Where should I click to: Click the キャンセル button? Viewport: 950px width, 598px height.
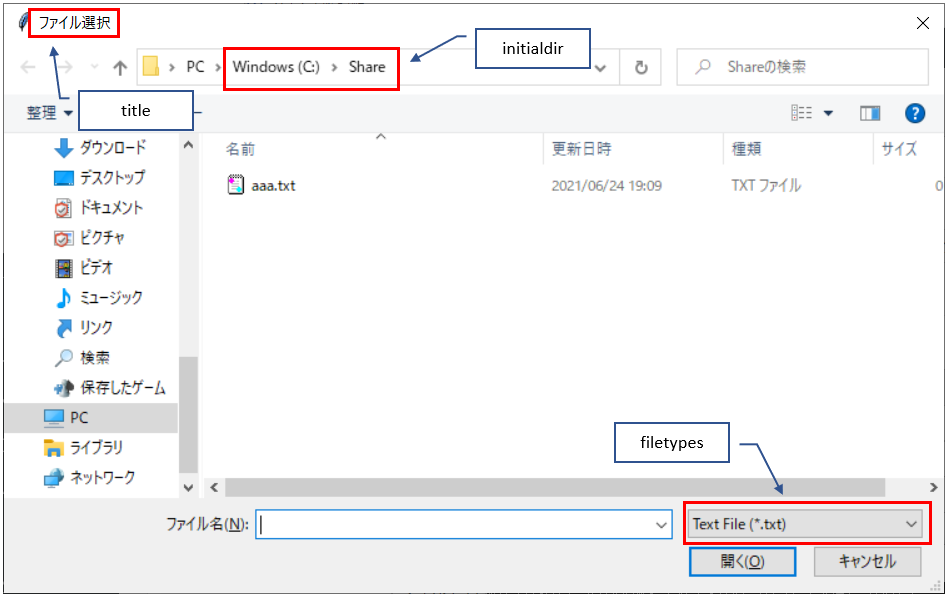coord(867,562)
